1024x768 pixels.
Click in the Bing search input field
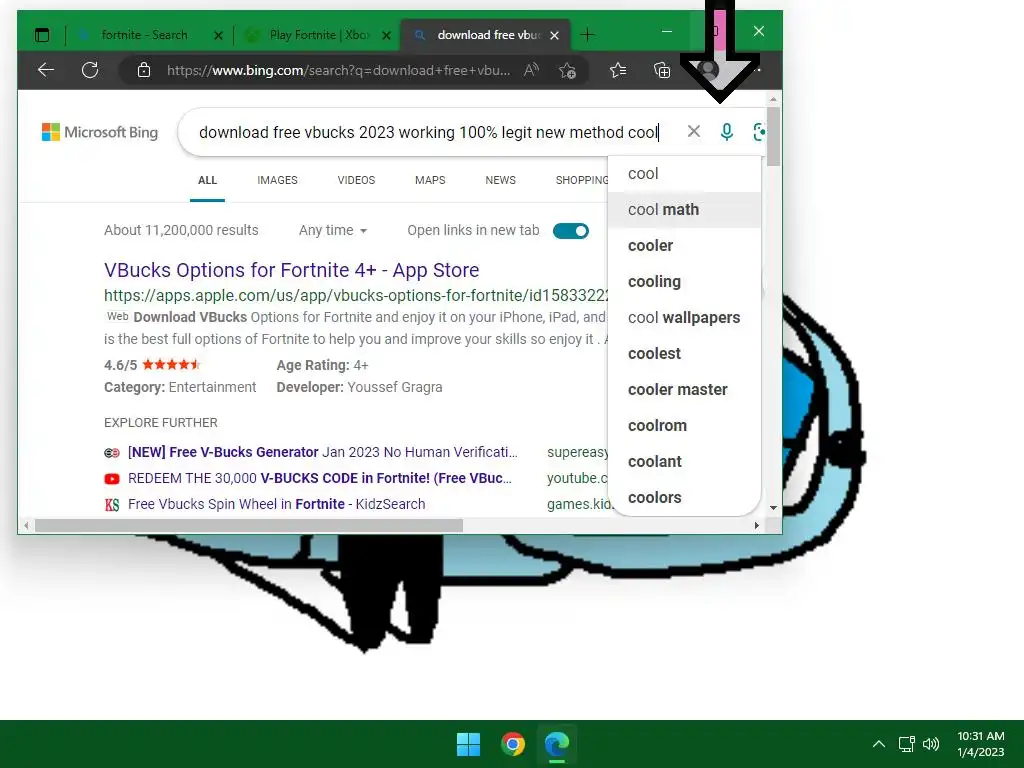[431, 132]
